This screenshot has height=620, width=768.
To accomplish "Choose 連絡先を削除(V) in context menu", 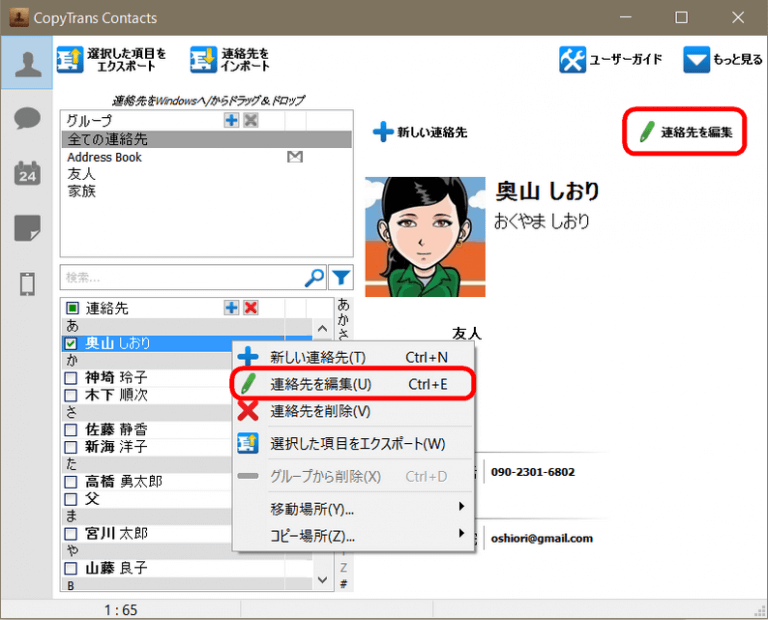I will 353,411.
